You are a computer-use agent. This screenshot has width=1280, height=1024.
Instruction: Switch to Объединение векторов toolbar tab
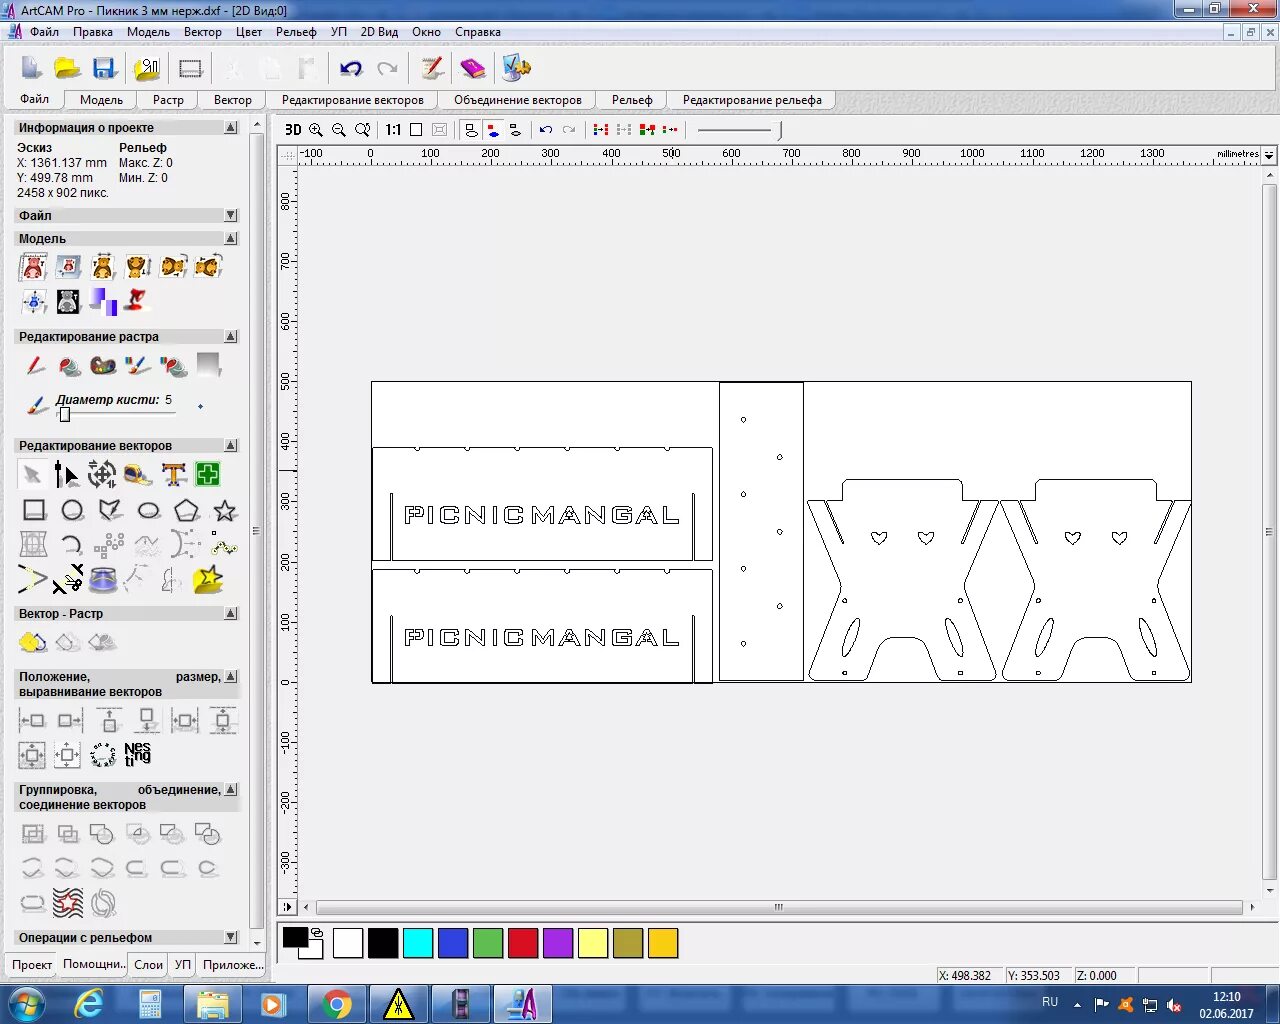(518, 100)
